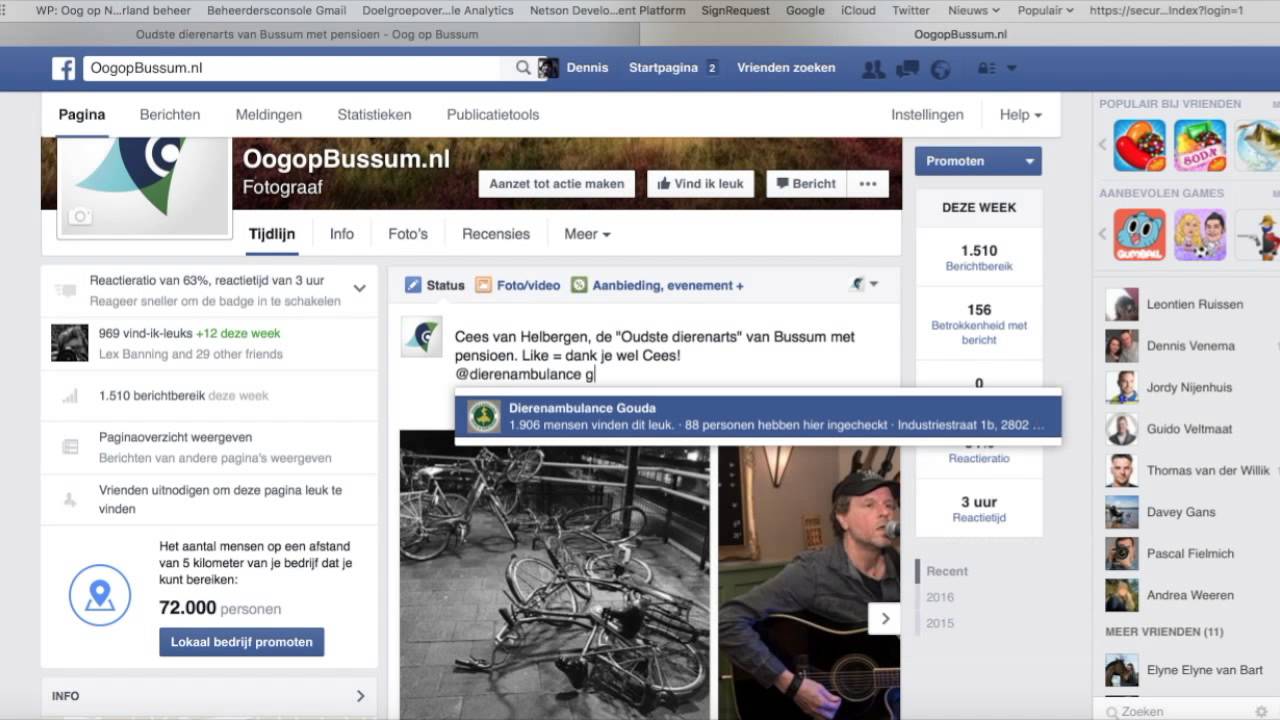Show next photo arrow

click(885, 619)
